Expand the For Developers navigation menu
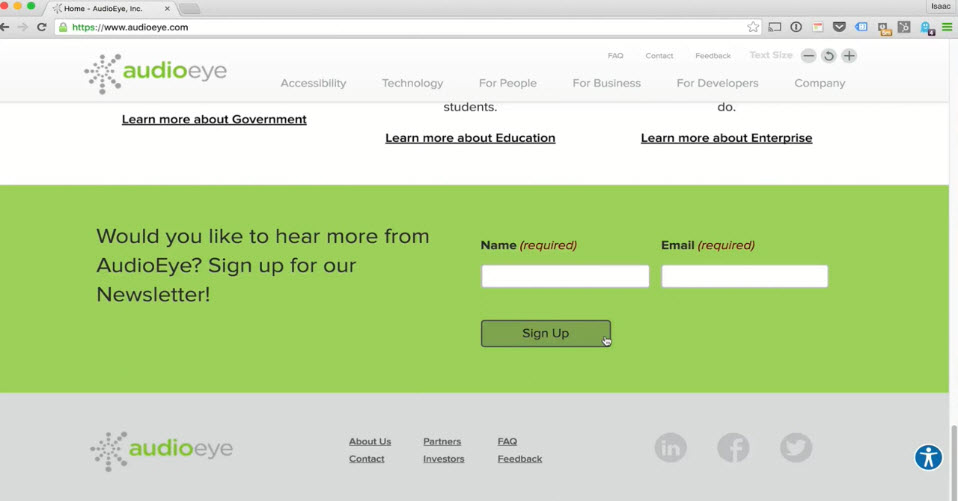The image size is (958, 501). click(717, 83)
